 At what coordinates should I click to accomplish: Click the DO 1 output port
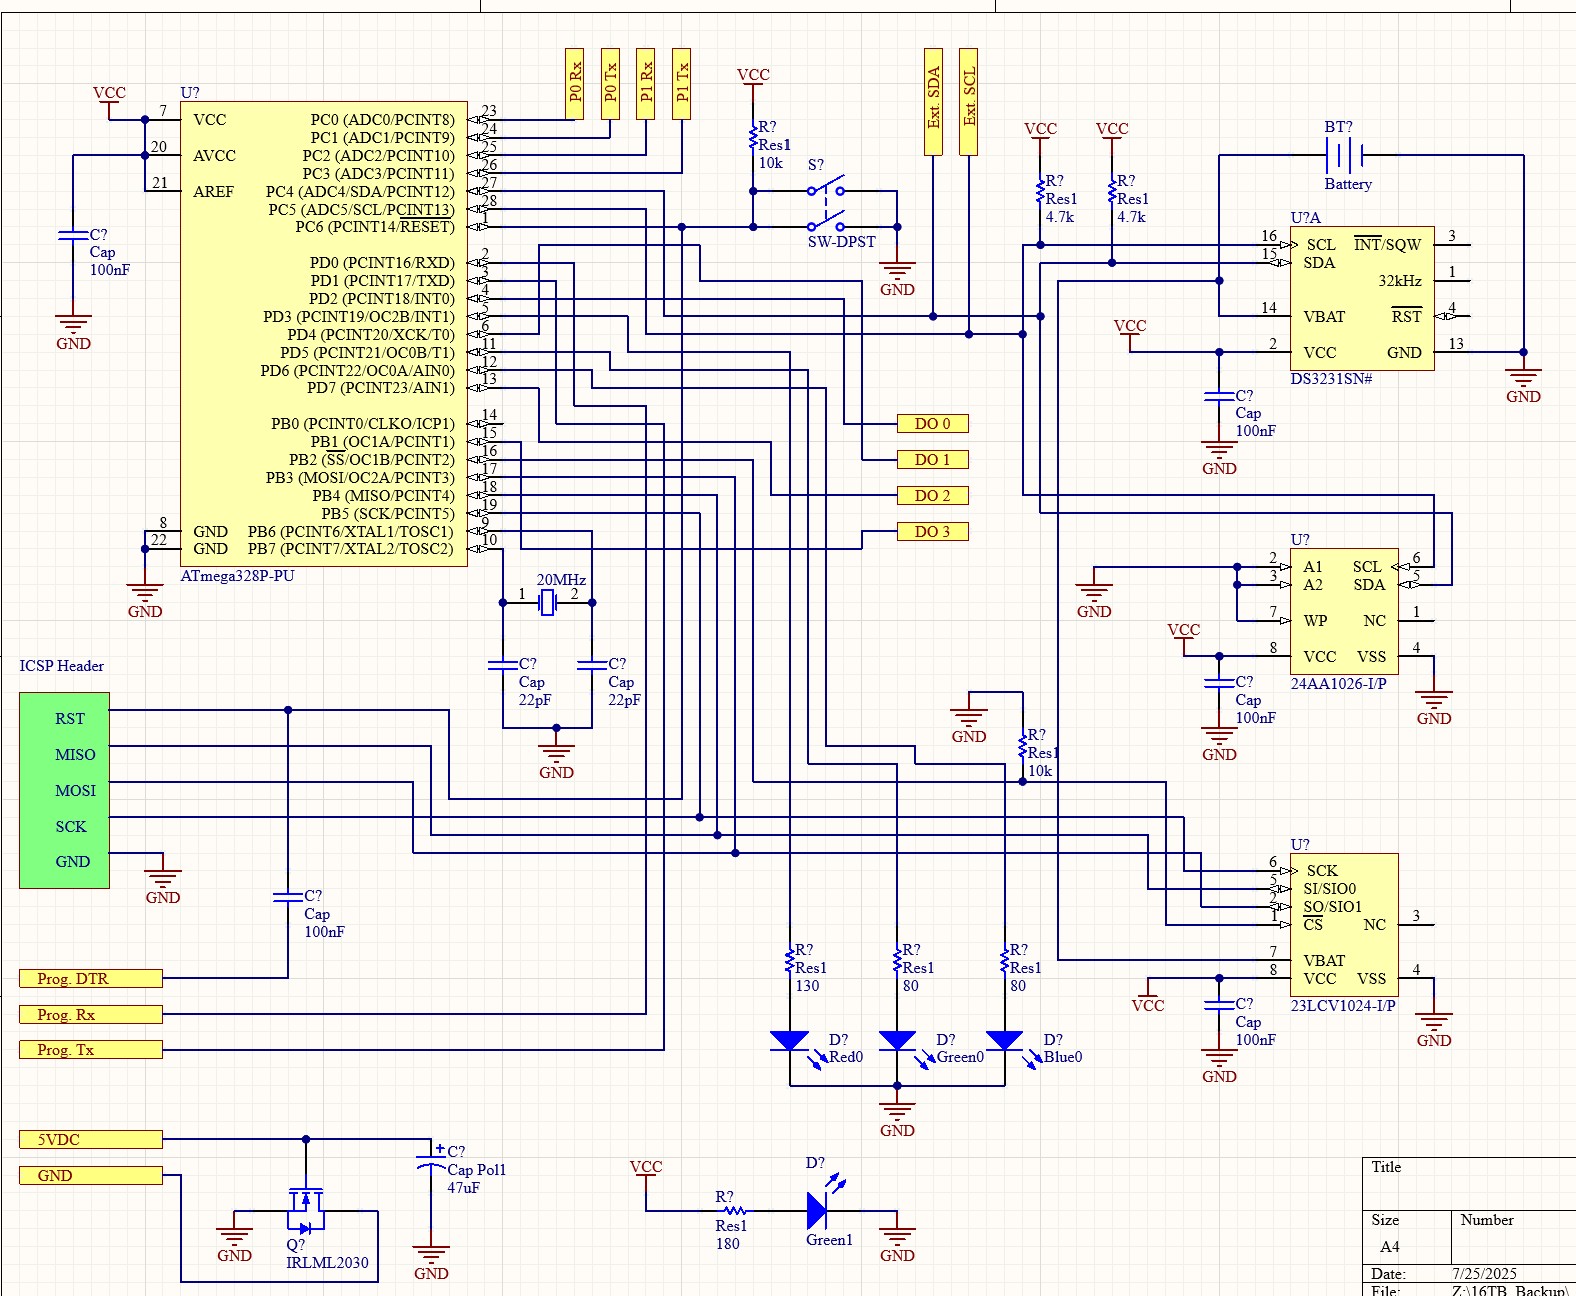(x=932, y=460)
